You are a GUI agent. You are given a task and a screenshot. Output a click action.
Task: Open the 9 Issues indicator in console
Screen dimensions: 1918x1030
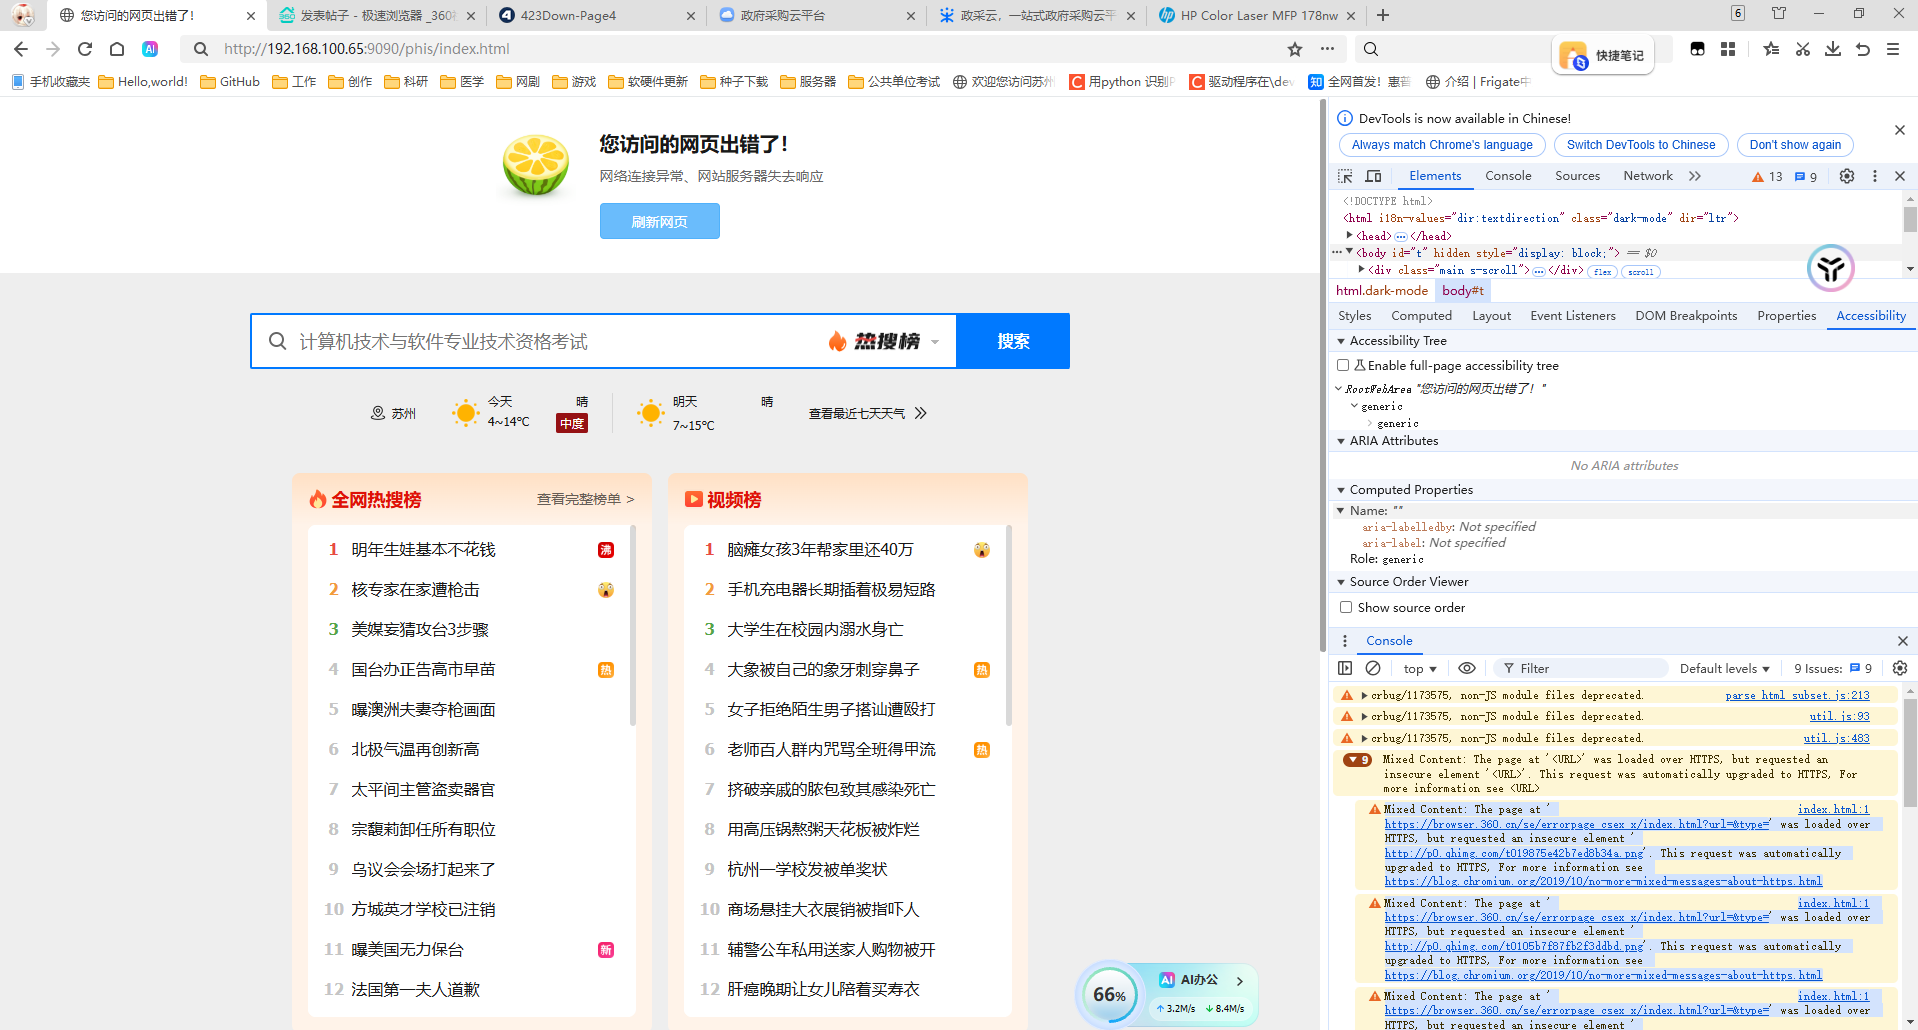coord(1832,669)
